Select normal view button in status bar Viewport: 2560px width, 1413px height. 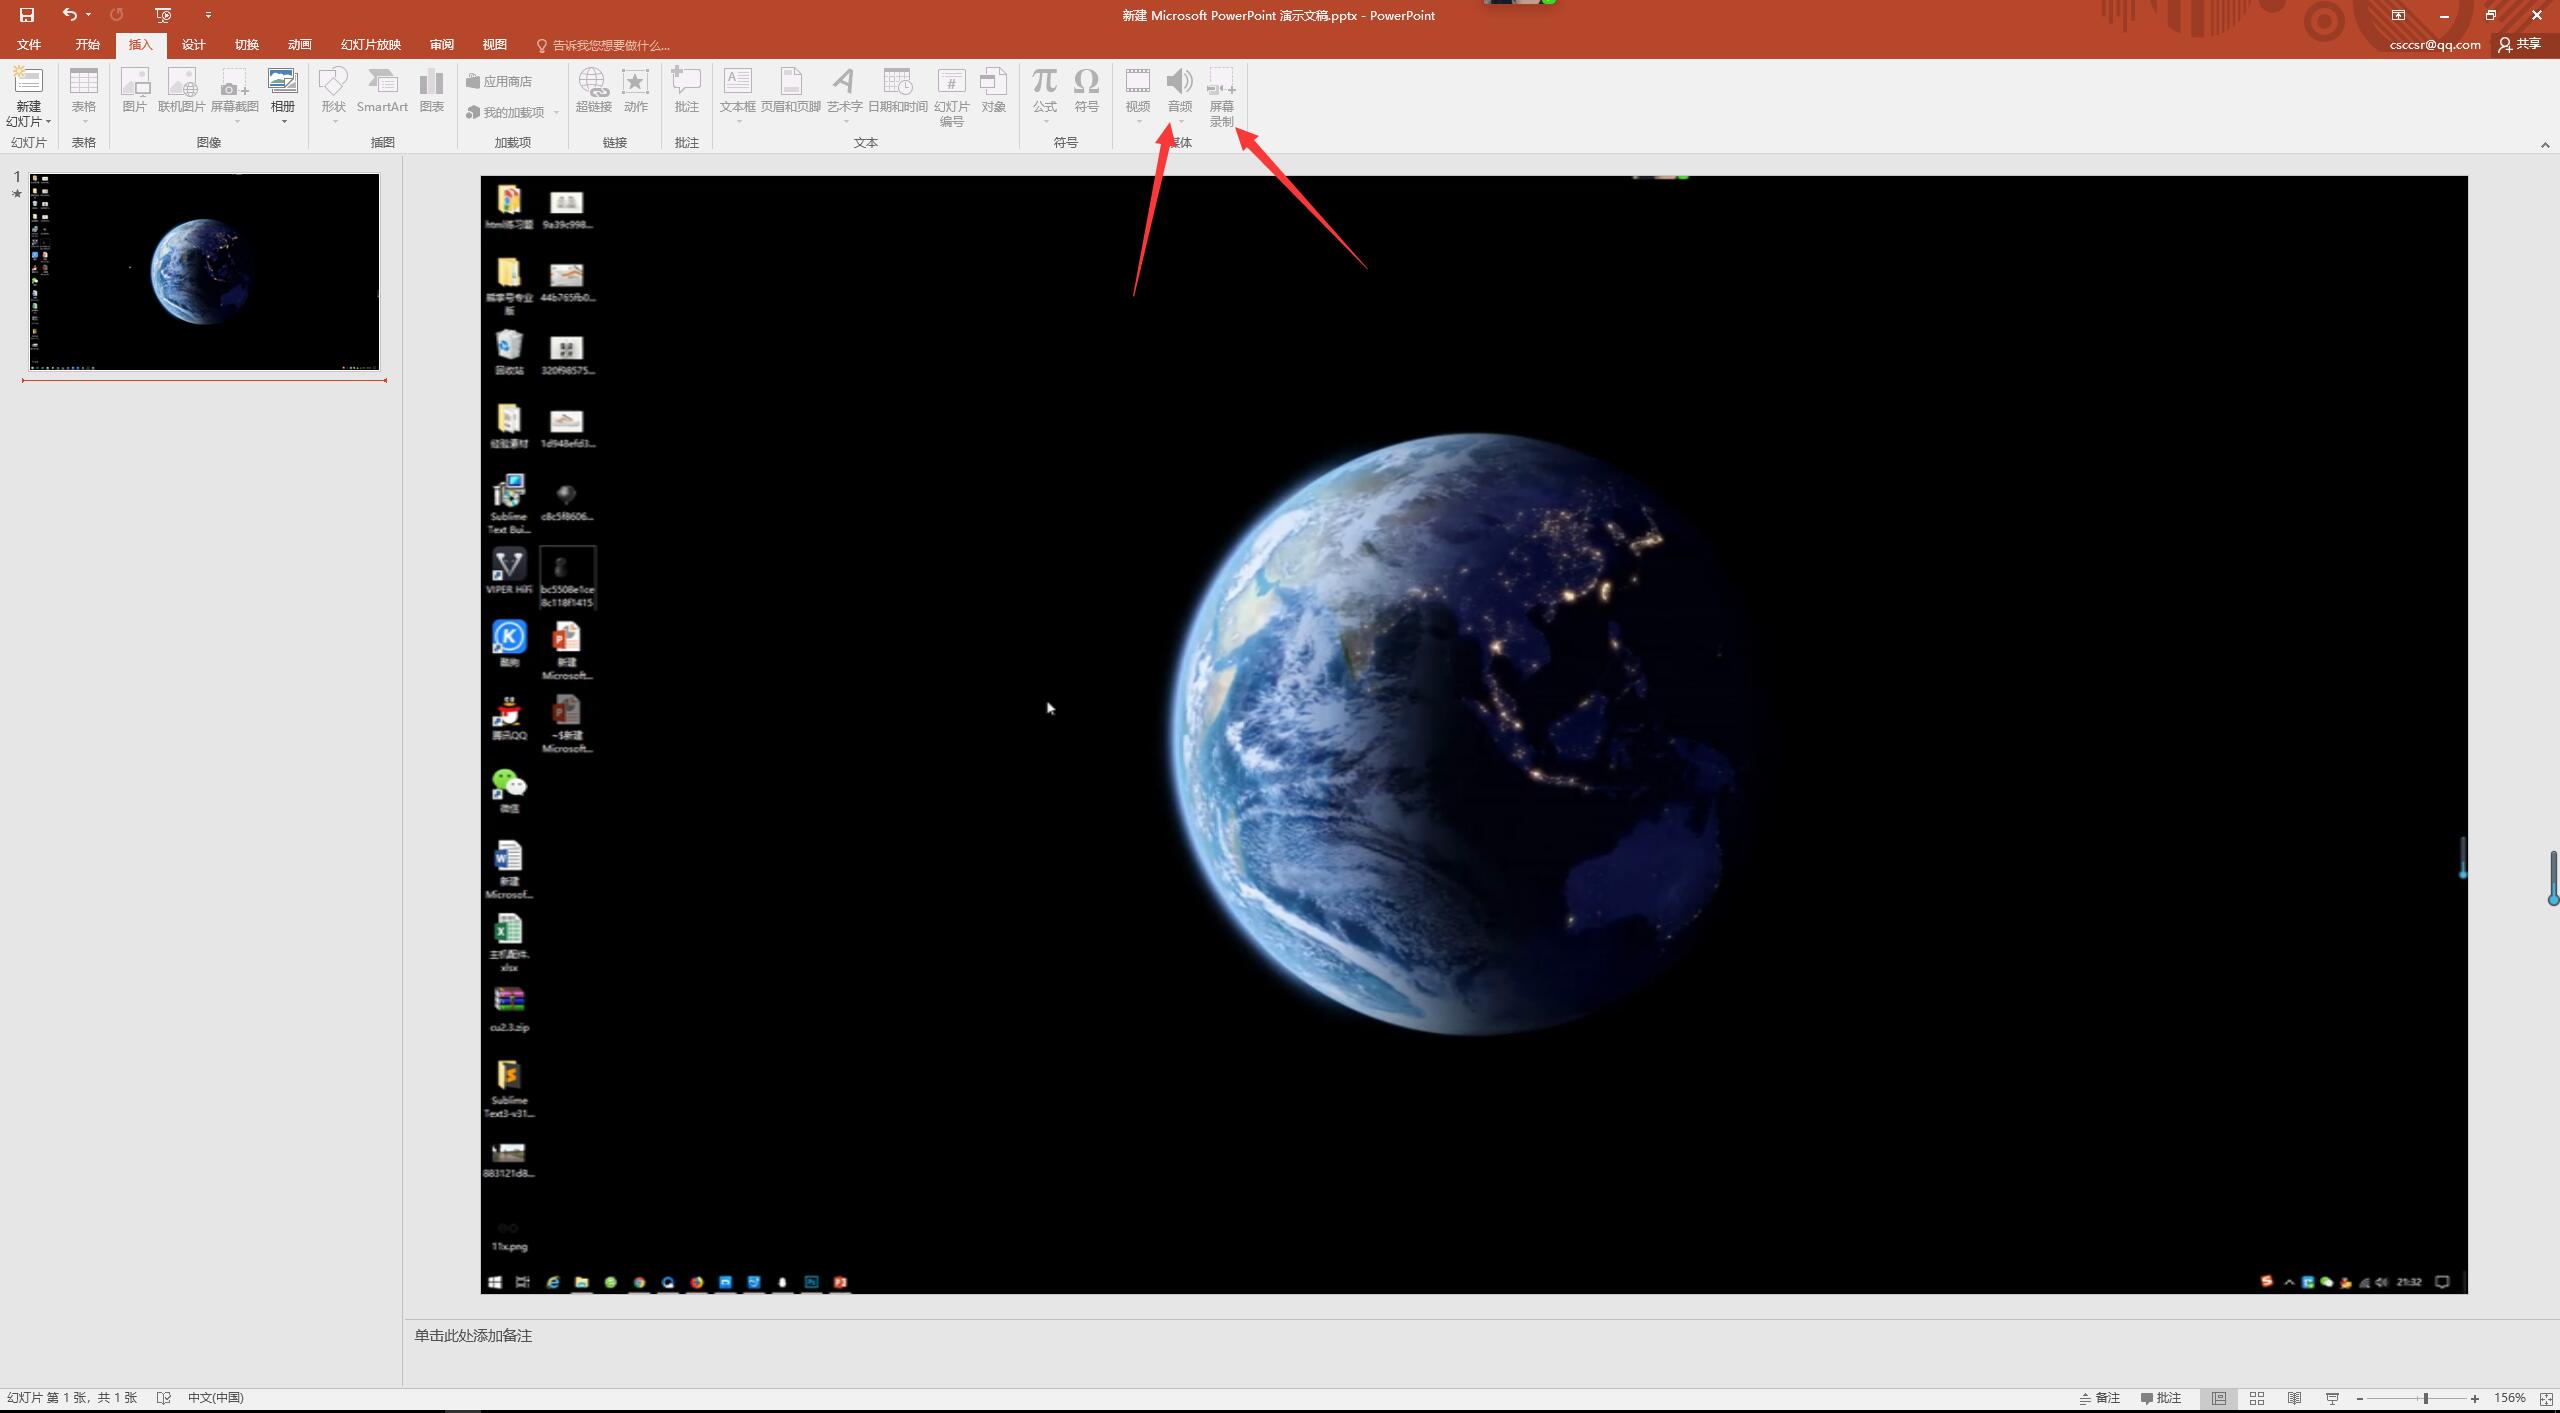pos(2219,1398)
